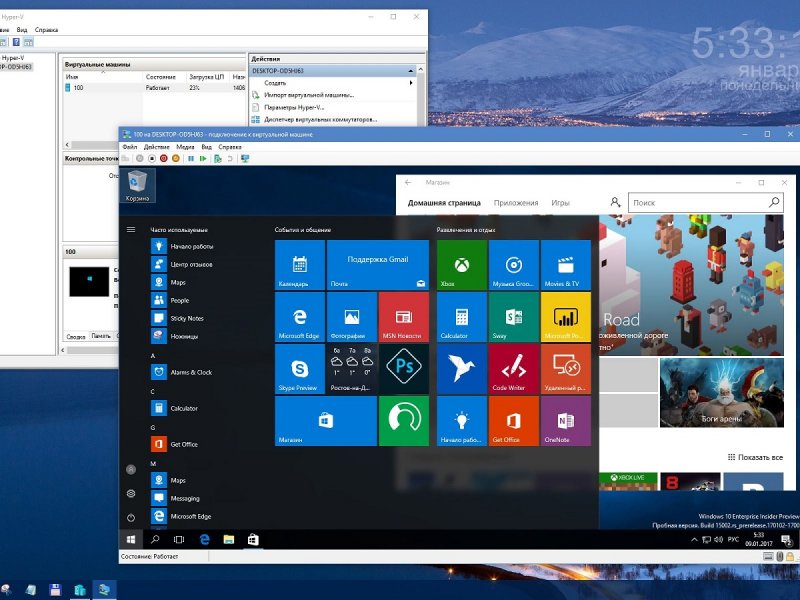Open the OneNote tile
Viewport: 800px width, 600px height.
point(566,421)
